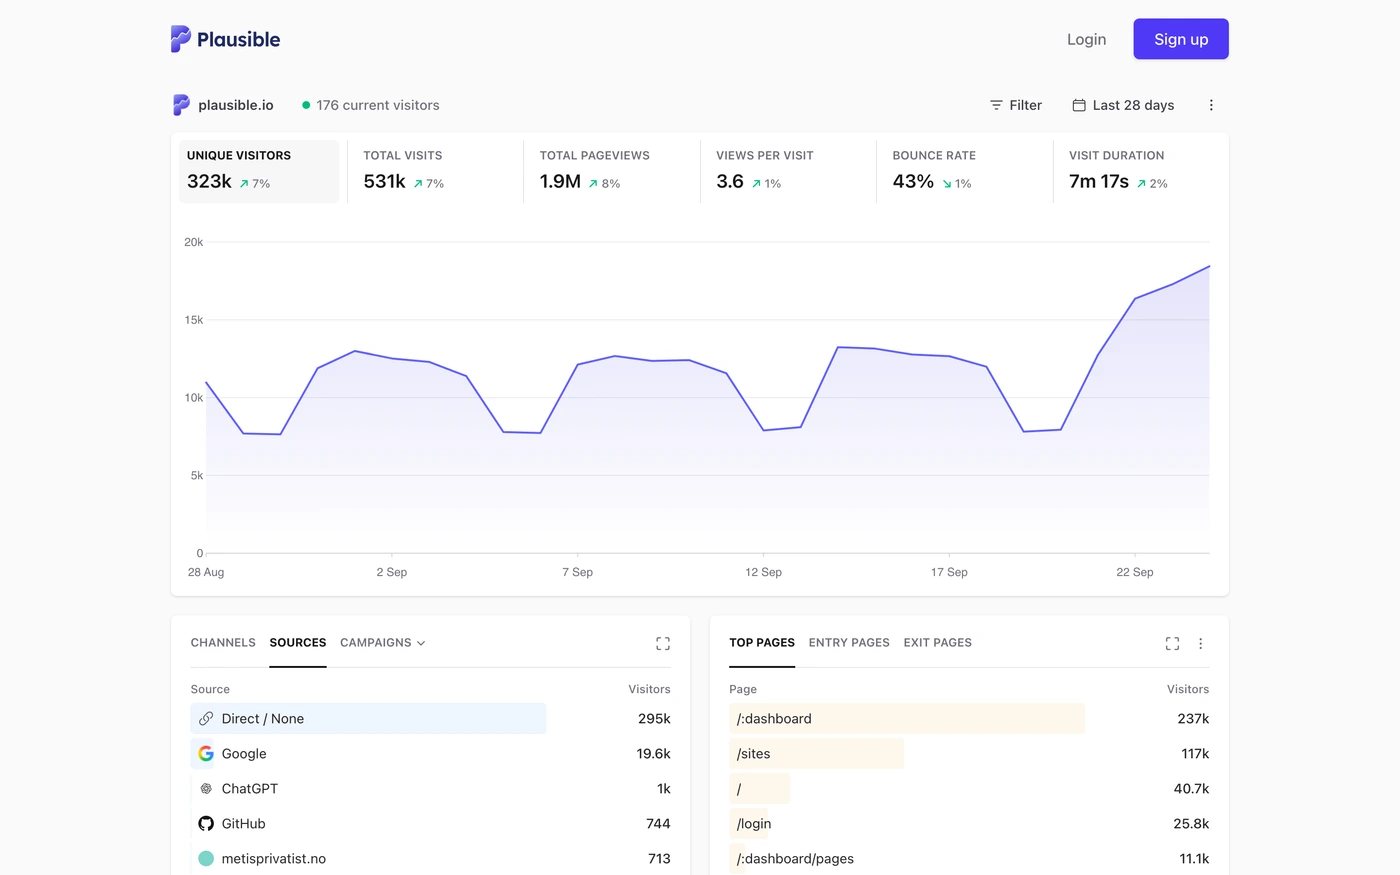Image resolution: width=1400 pixels, height=875 pixels.
Task: Open the Top Pages three-dot options menu
Action: 1201,643
